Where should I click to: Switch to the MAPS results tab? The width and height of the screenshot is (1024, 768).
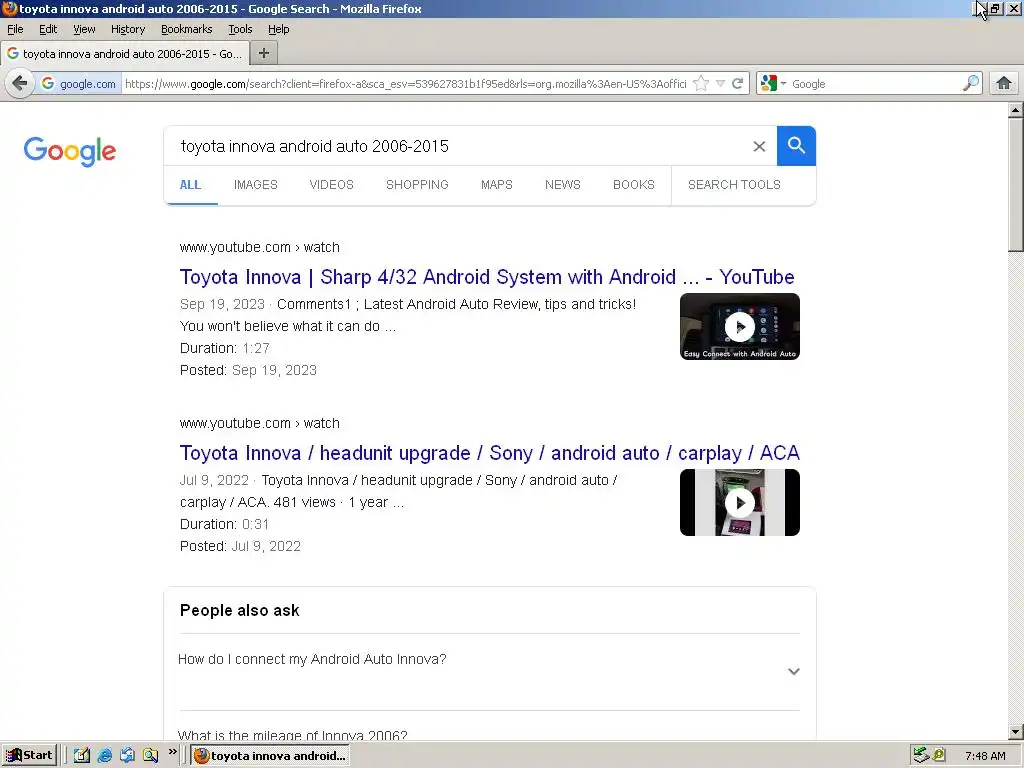[497, 185]
